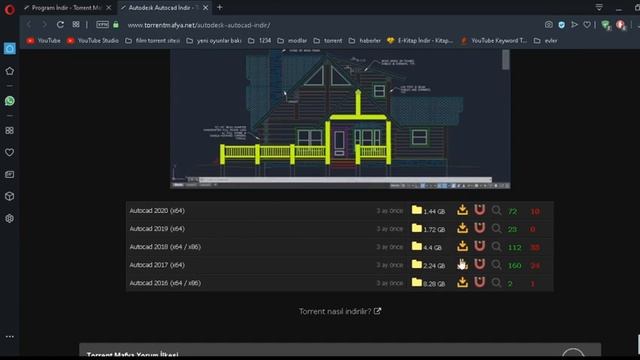This screenshot has height=360, width=640.
Task: Click the sidebar three-dot more menu
Action: [10, 337]
